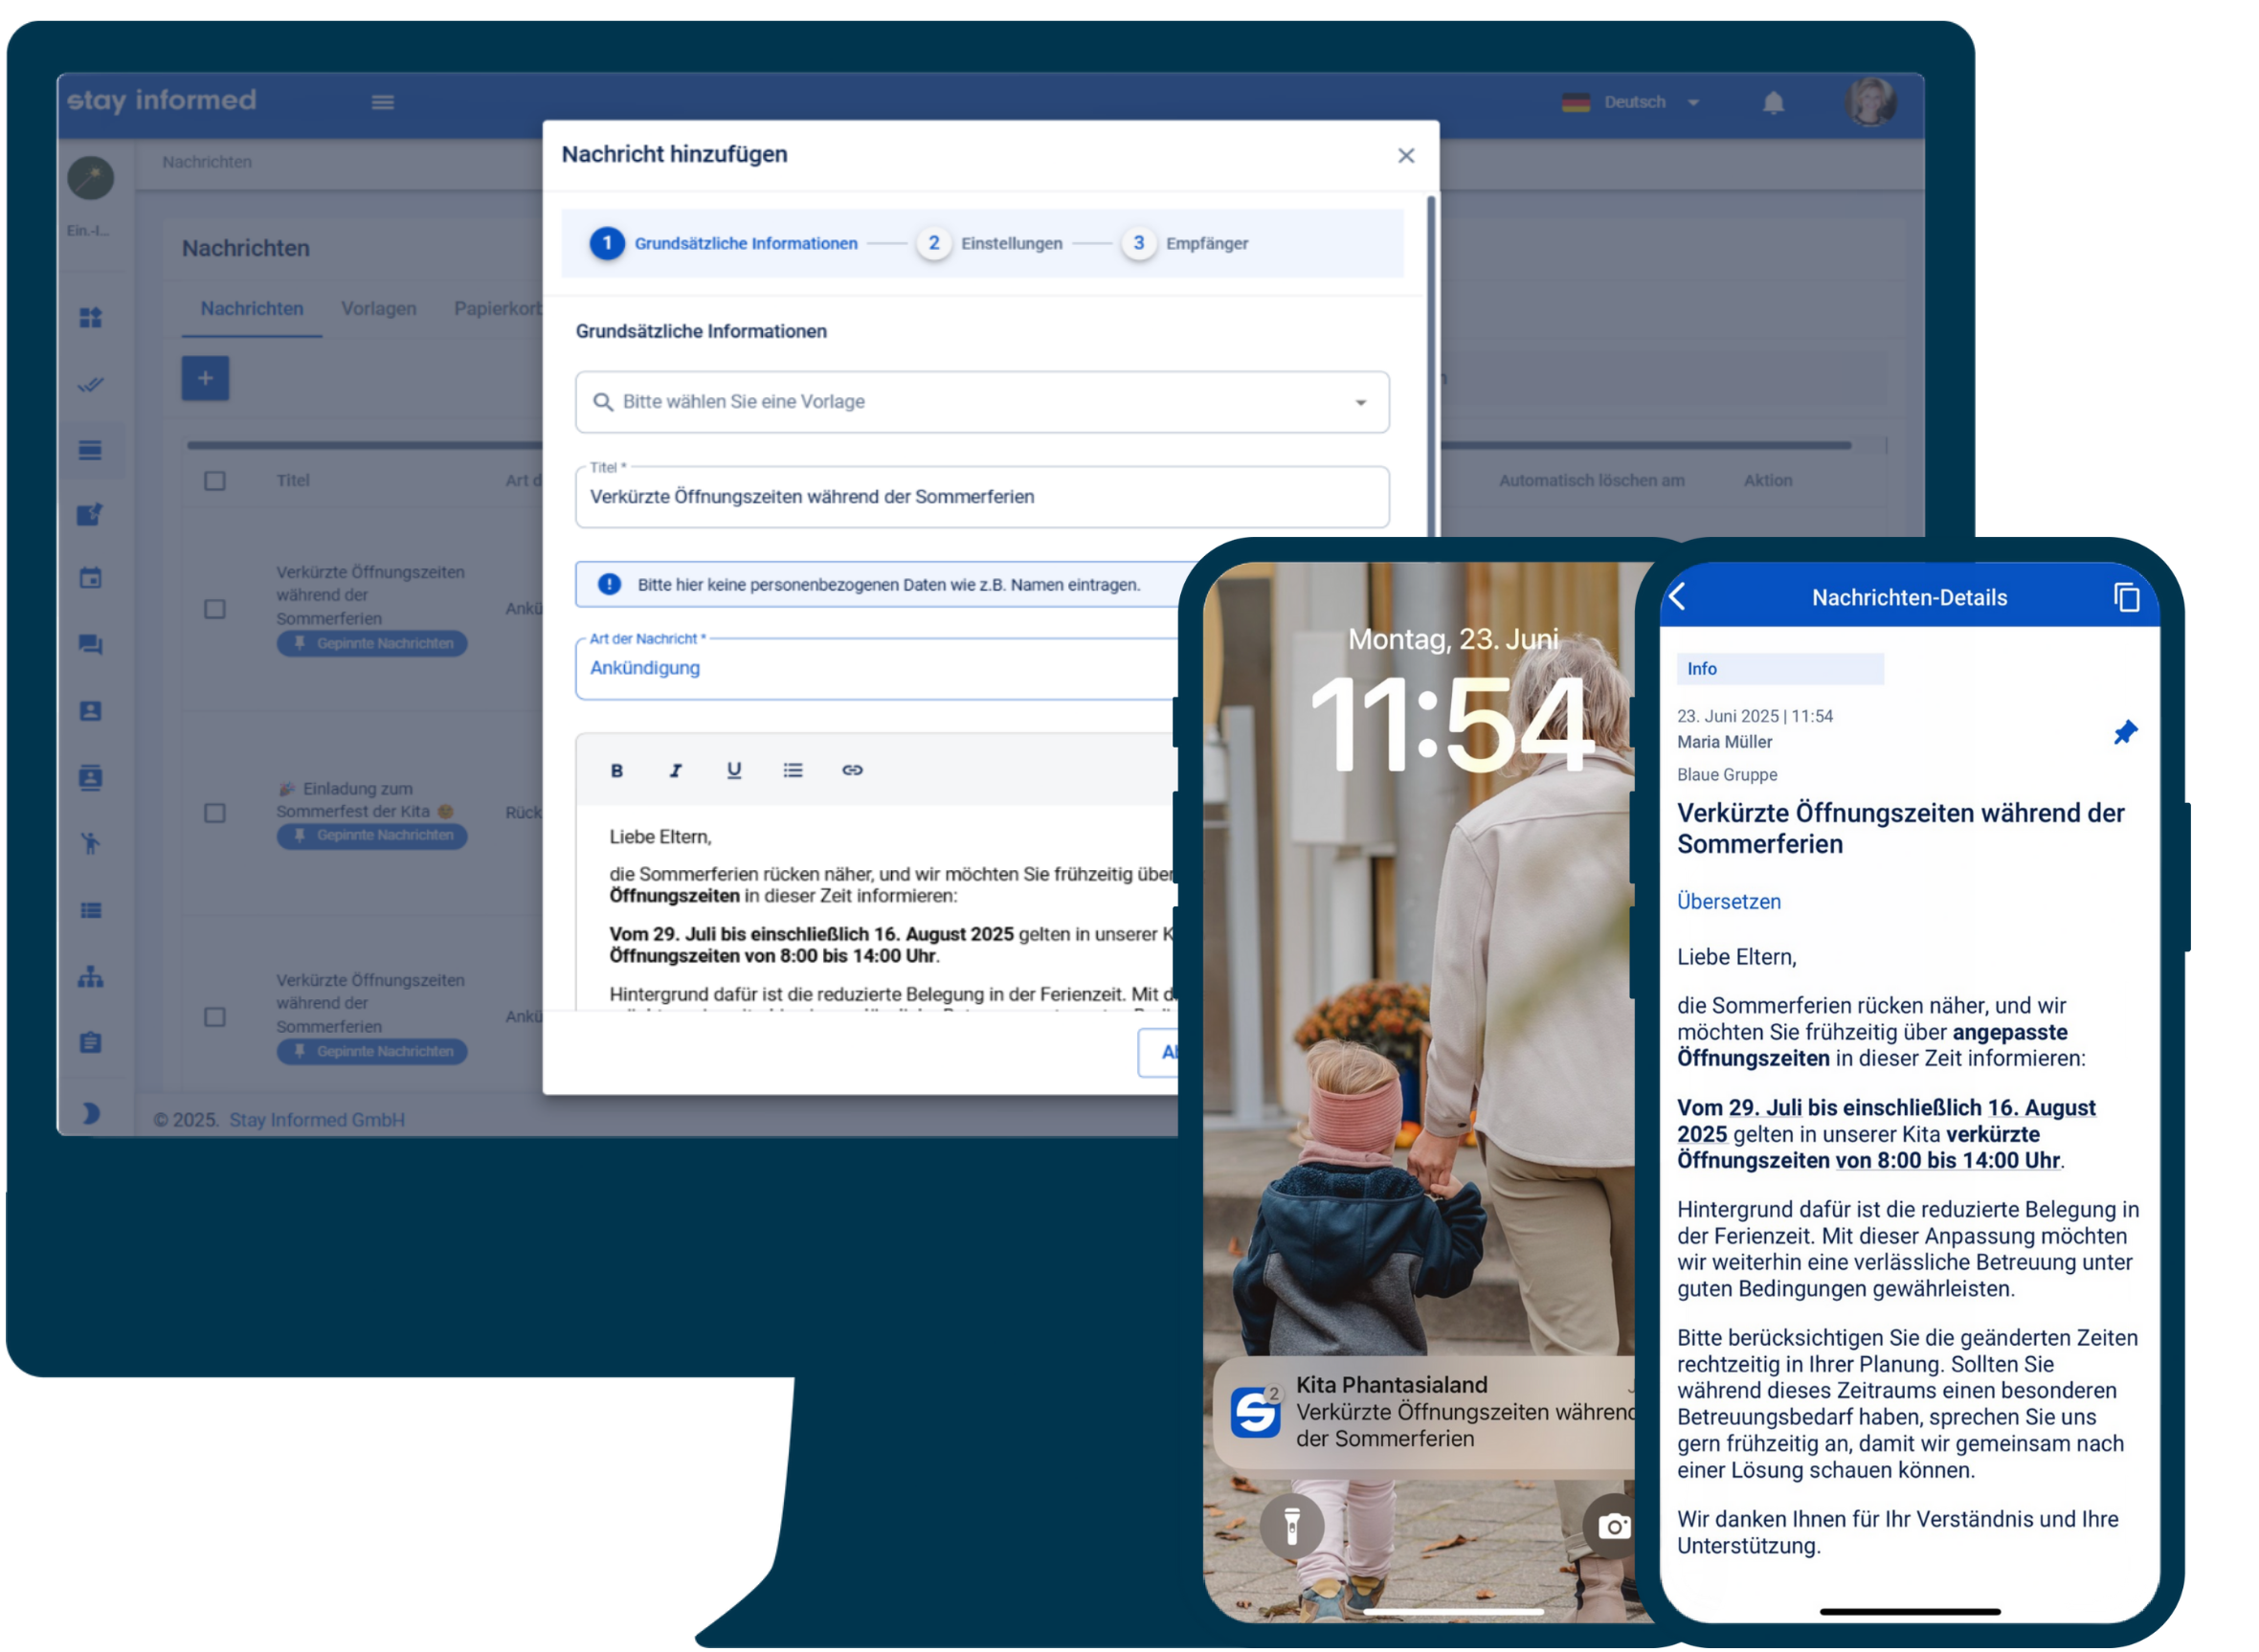The width and height of the screenshot is (2259, 1652).
Task: Tap the copy icon in Nachrichten-Details header
Action: 2126,597
